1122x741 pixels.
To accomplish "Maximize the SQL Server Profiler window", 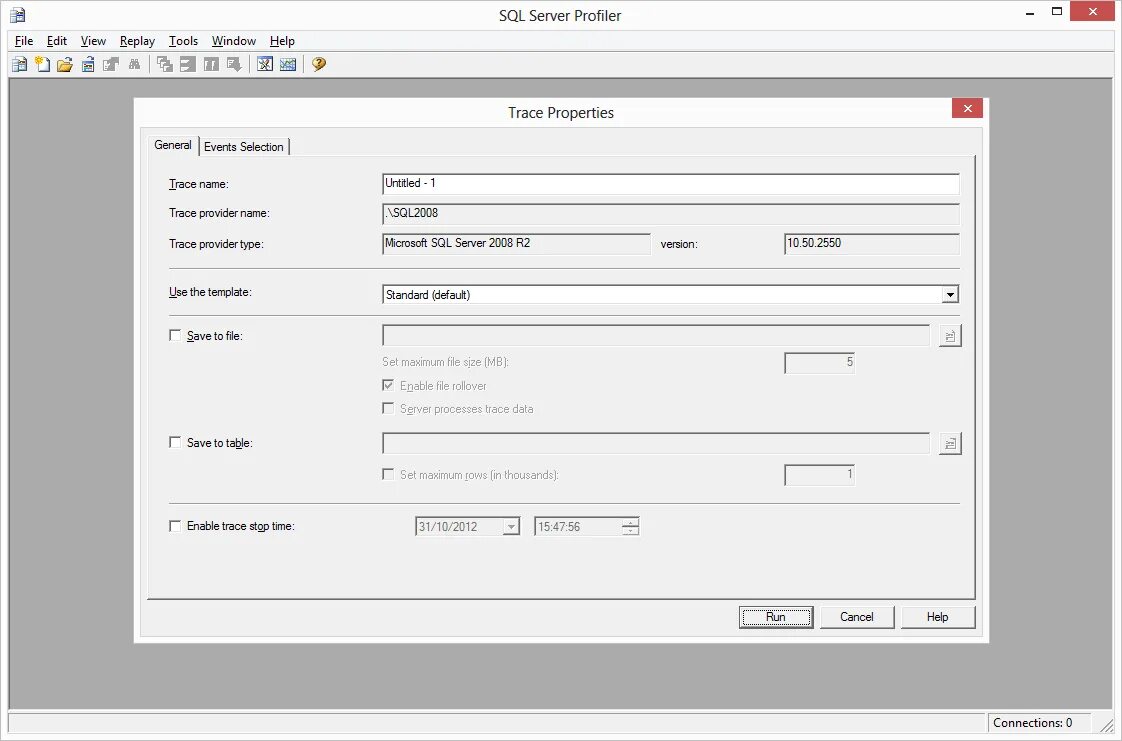I will tap(1057, 12).
